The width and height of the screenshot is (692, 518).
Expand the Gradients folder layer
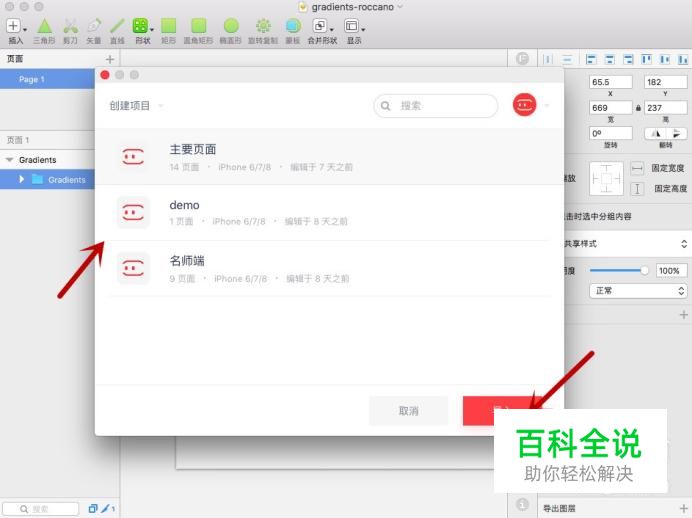[x=22, y=179]
